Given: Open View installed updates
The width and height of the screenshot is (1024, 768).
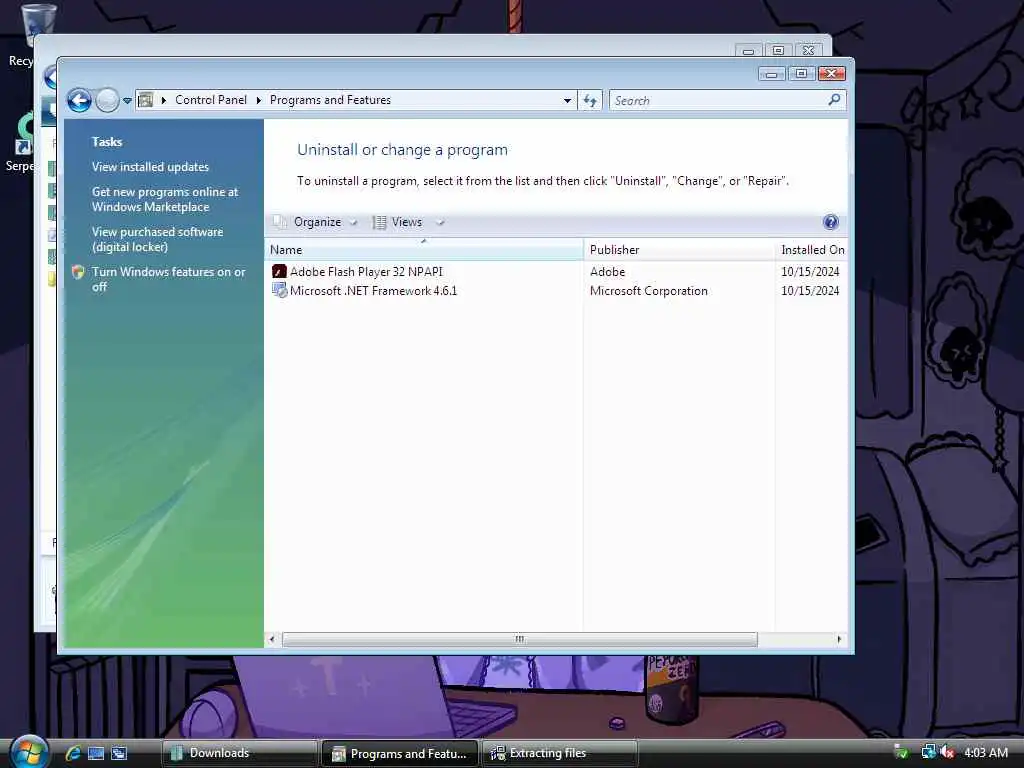Looking at the screenshot, I should [x=150, y=167].
